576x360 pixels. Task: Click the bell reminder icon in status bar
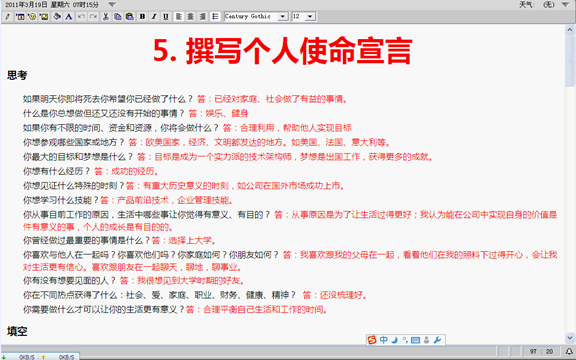point(569,352)
